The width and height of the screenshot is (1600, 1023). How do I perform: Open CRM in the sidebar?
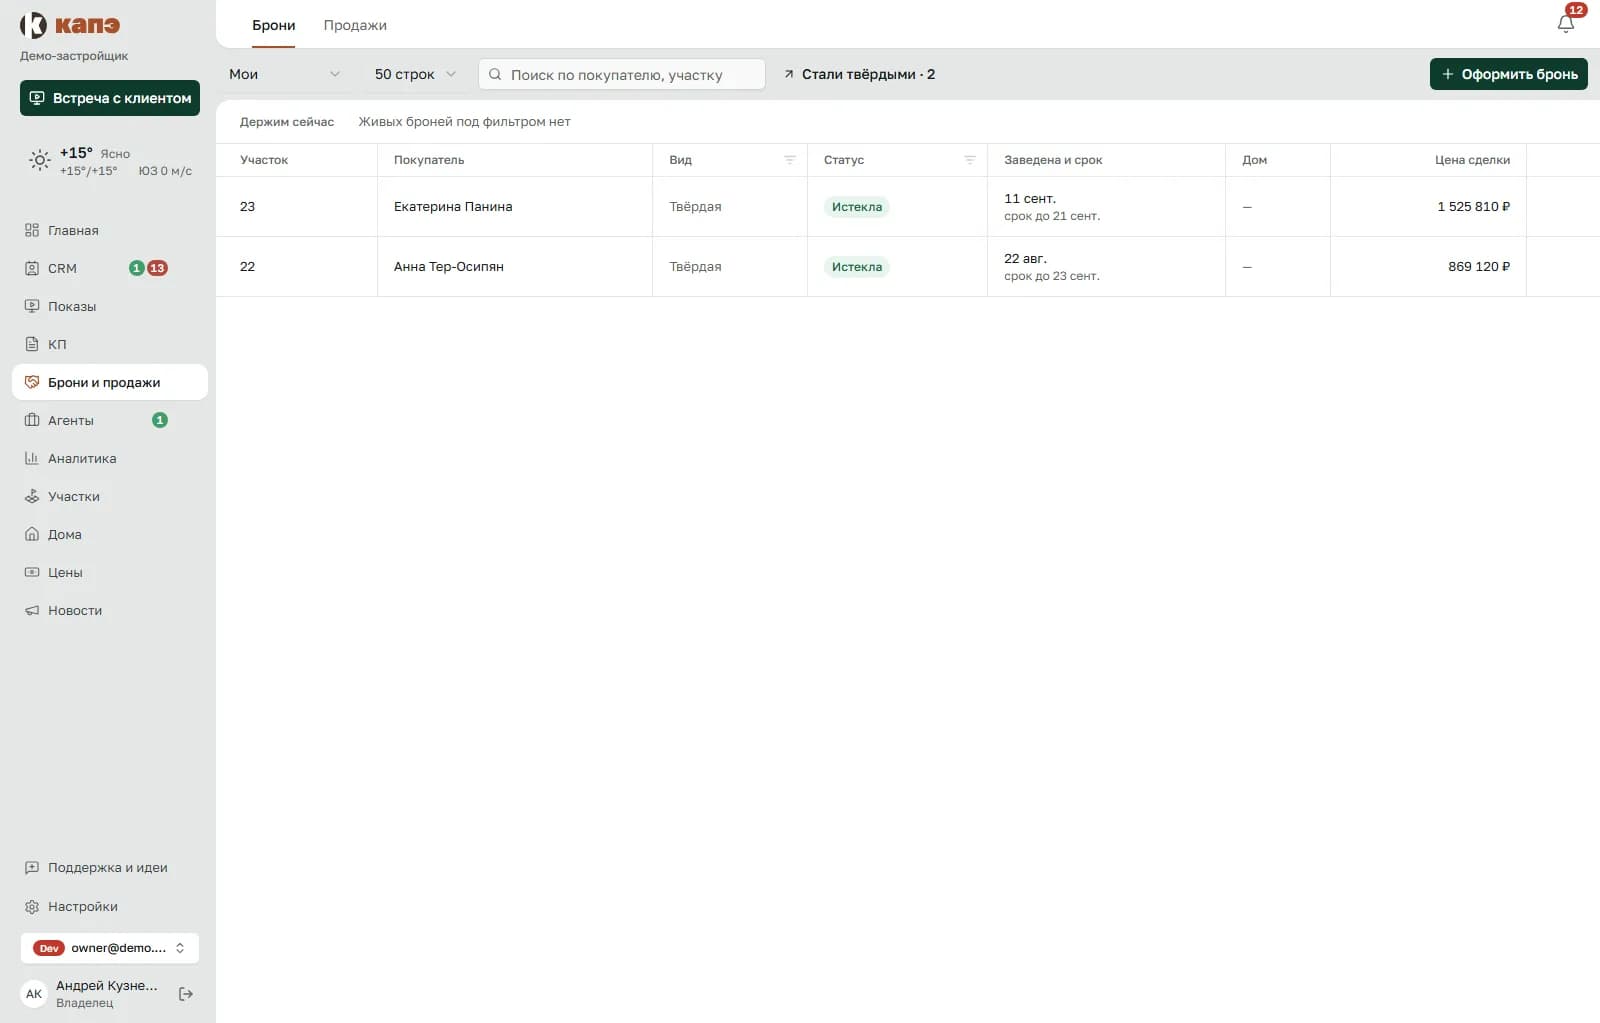click(110, 268)
